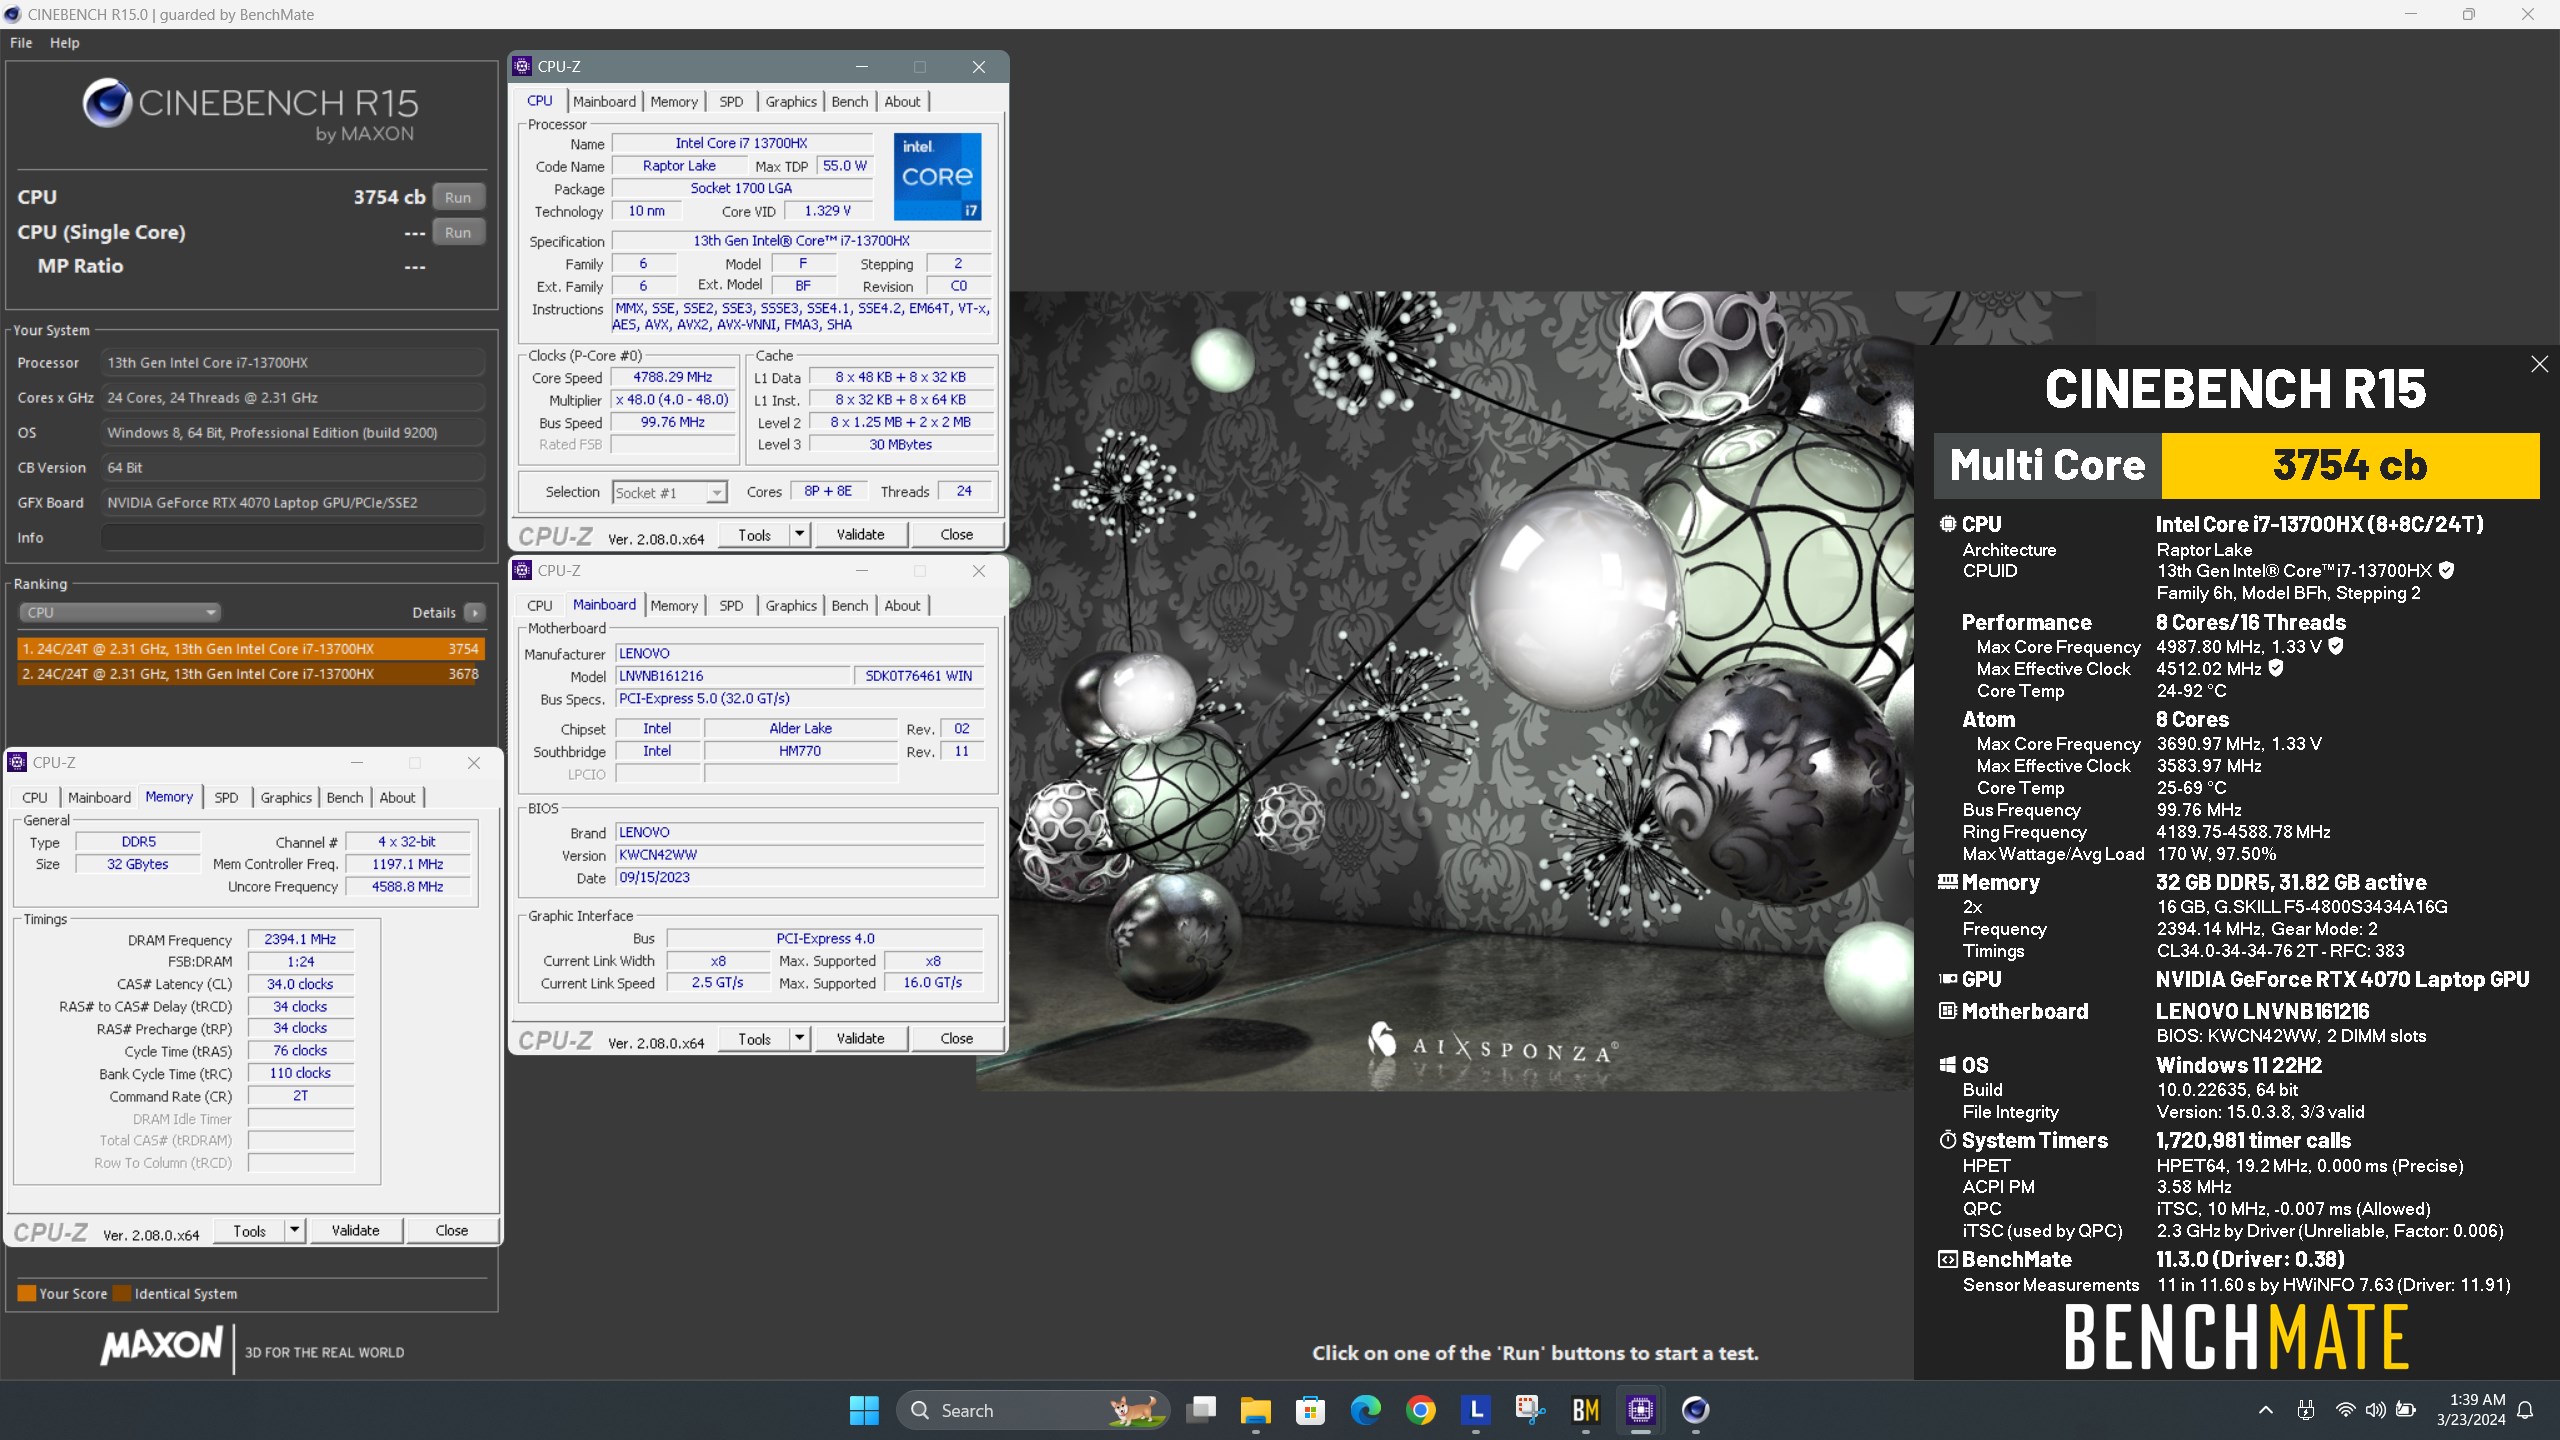Switch to Graphics tab in top CPU-Z
Viewport: 2560px width, 1440px height.
click(791, 102)
